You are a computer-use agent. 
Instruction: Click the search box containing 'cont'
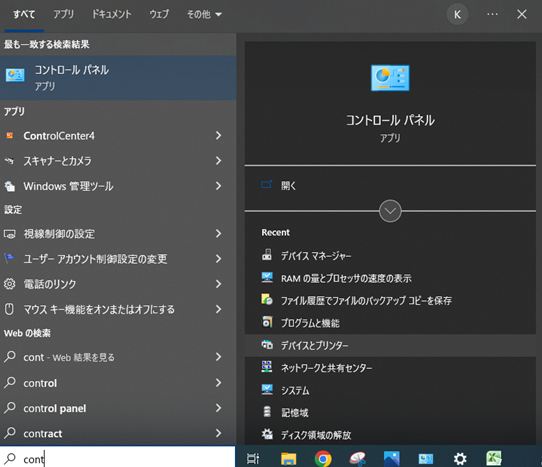(x=118, y=457)
